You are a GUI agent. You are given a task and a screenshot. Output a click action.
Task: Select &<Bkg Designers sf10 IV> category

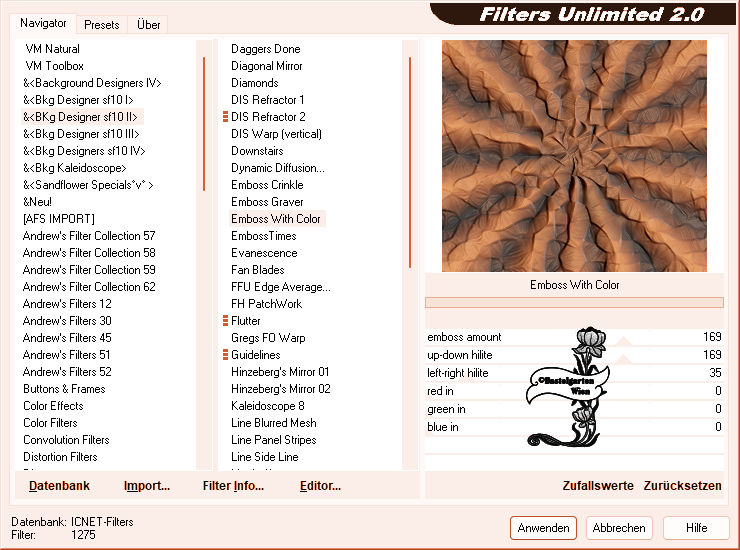pos(84,151)
